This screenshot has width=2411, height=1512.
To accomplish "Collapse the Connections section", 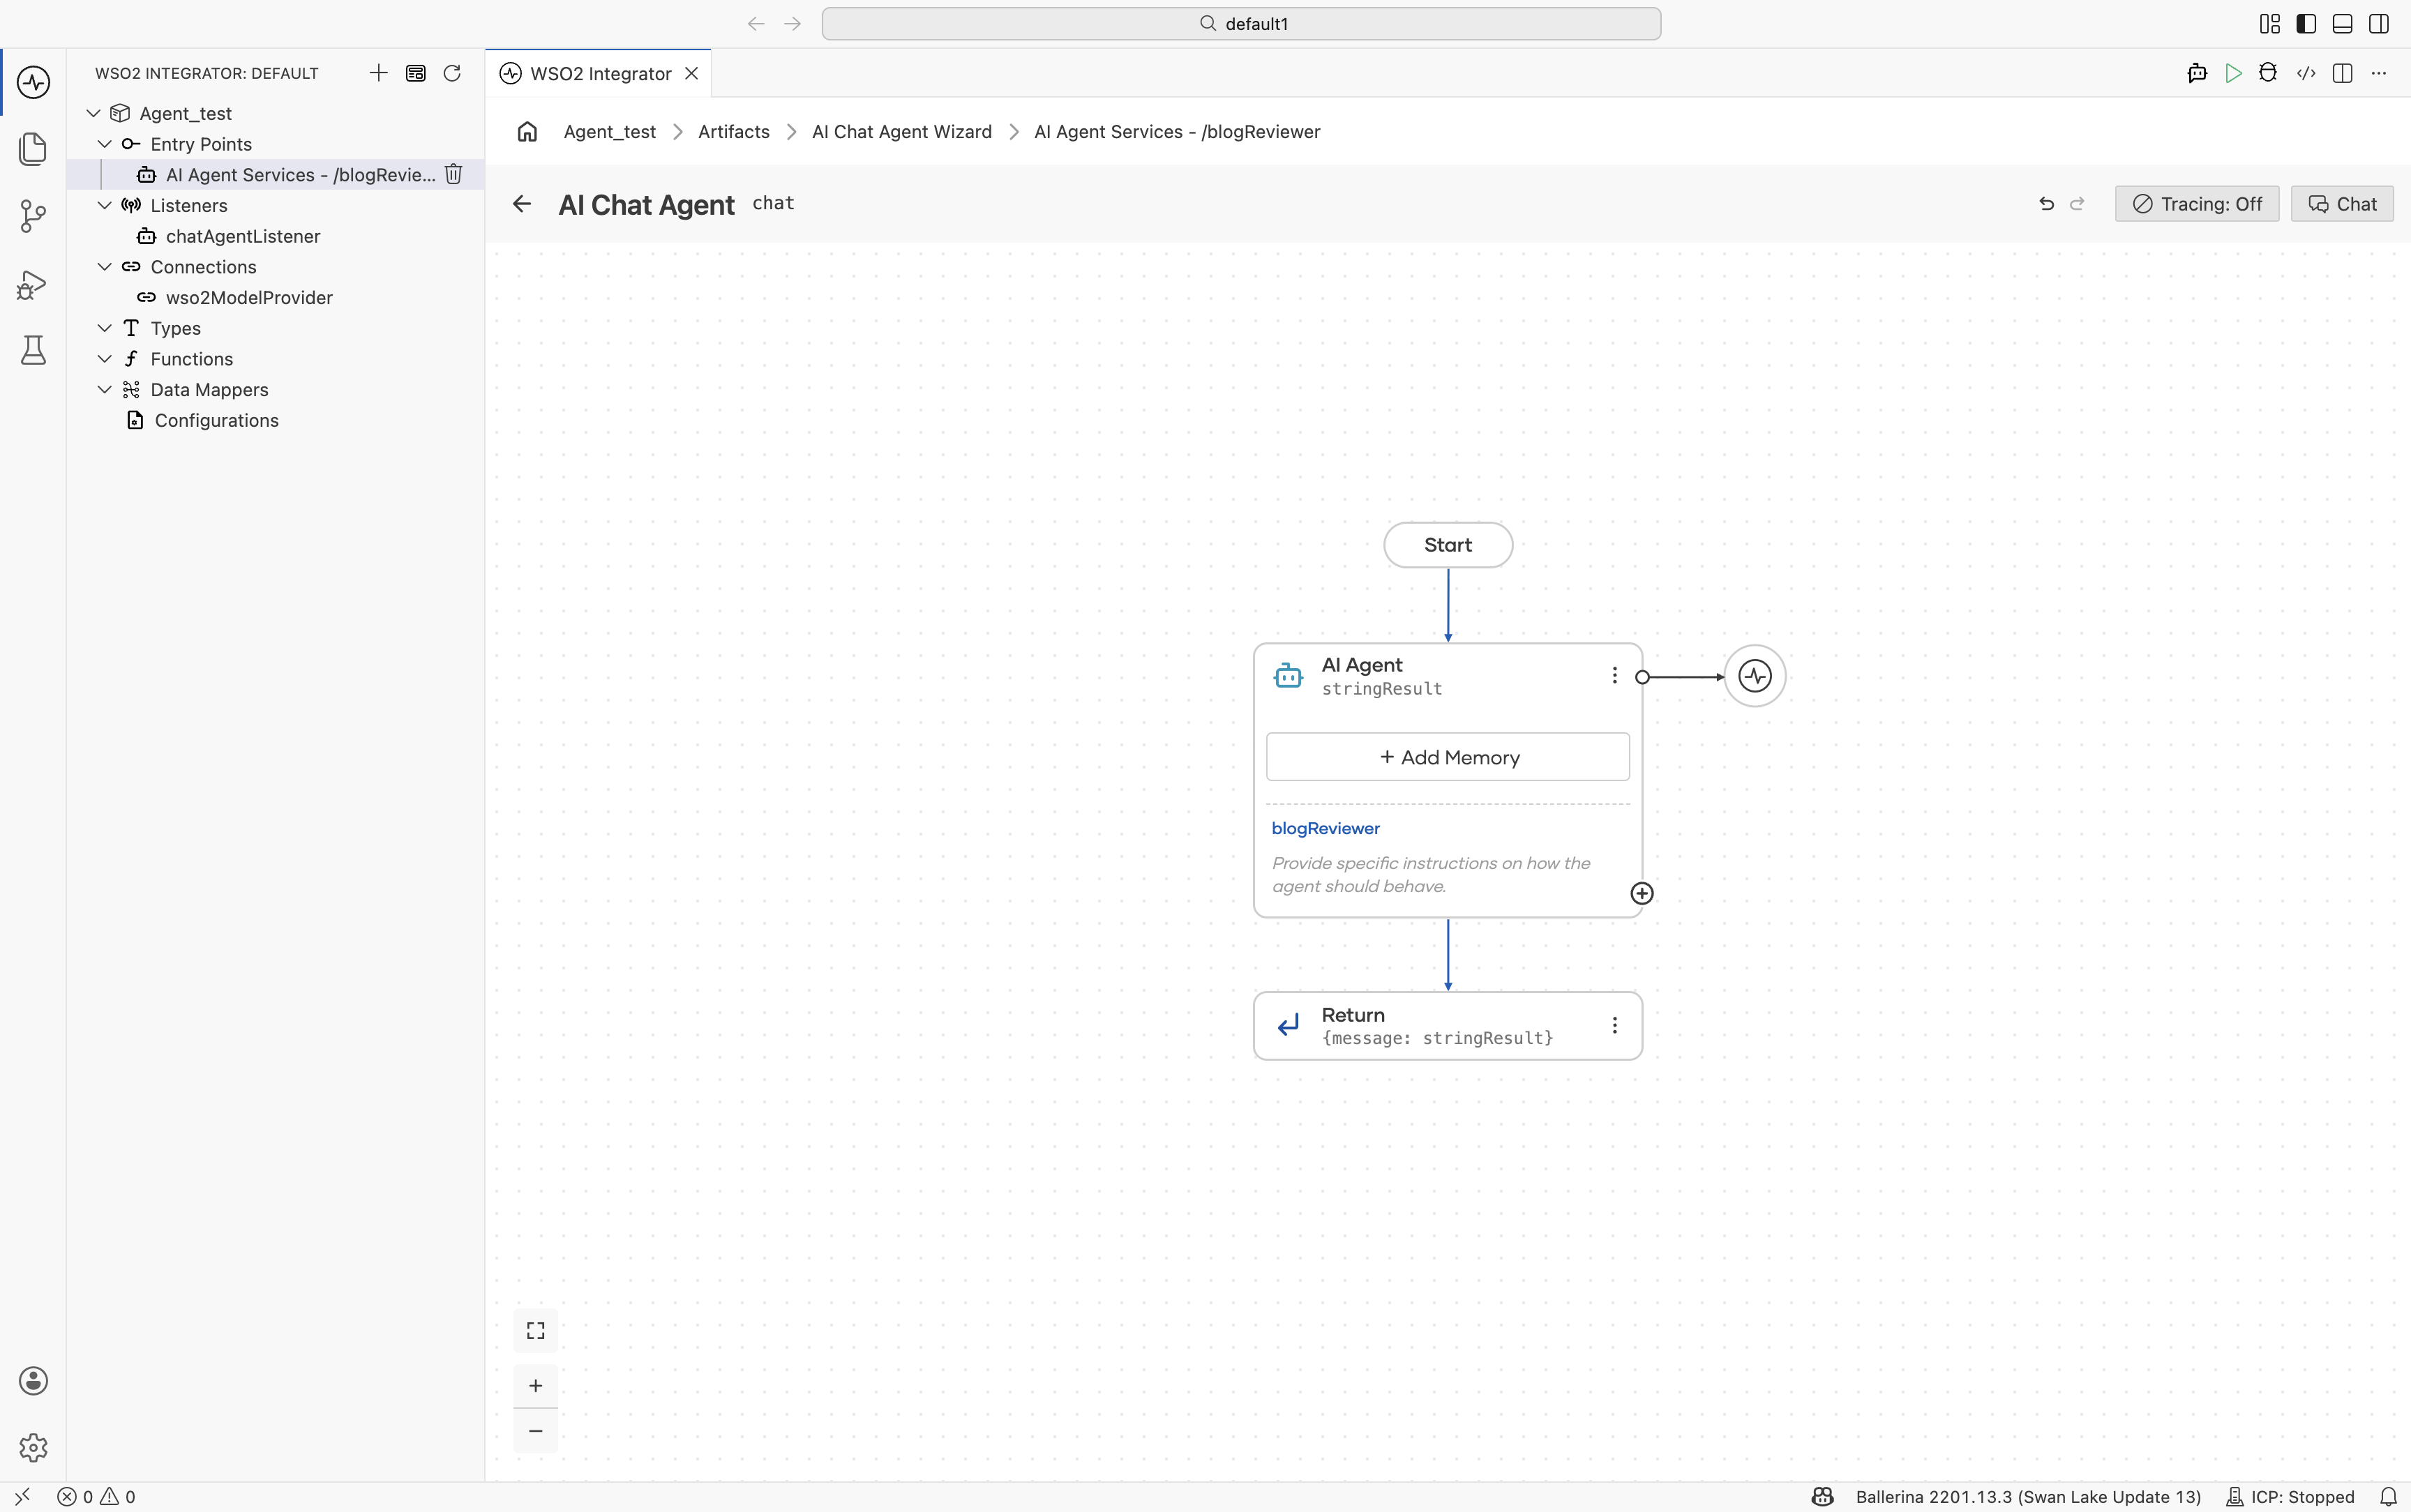I will 104,267.
